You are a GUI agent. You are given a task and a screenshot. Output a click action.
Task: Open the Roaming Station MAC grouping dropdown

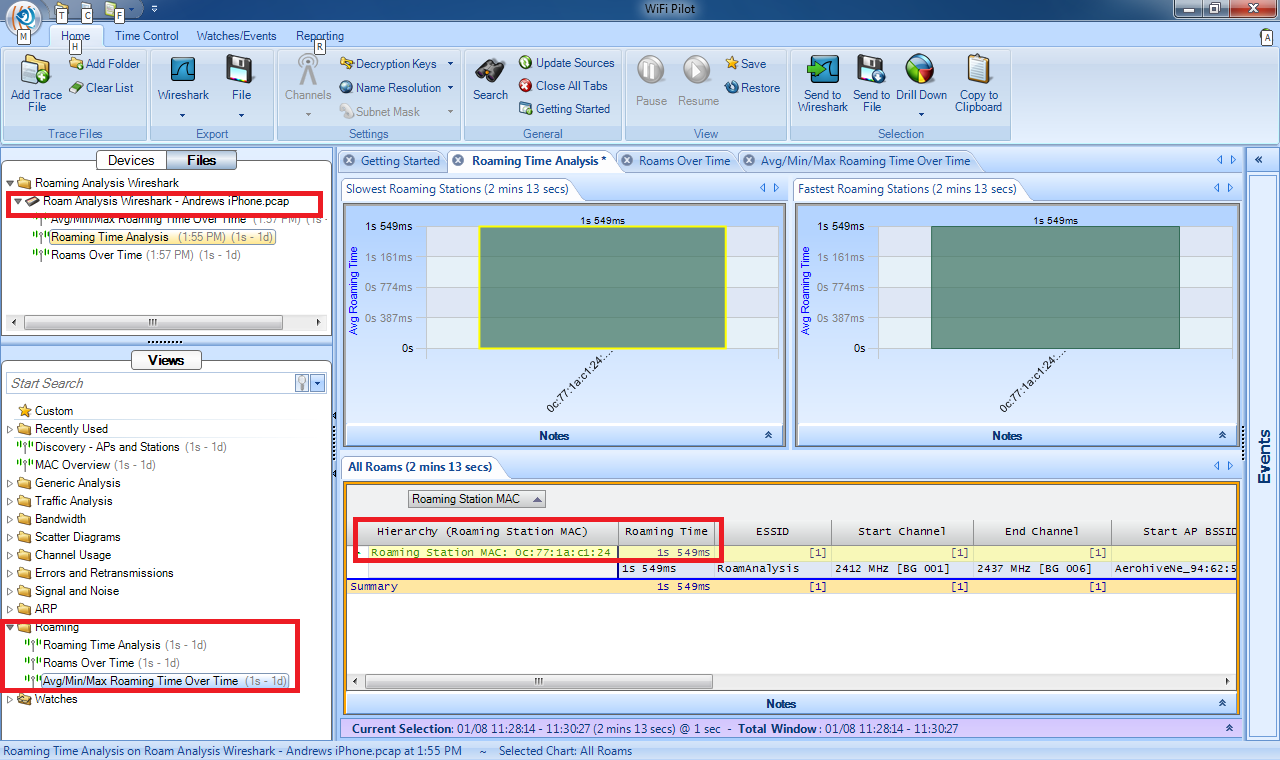[x=476, y=498]
